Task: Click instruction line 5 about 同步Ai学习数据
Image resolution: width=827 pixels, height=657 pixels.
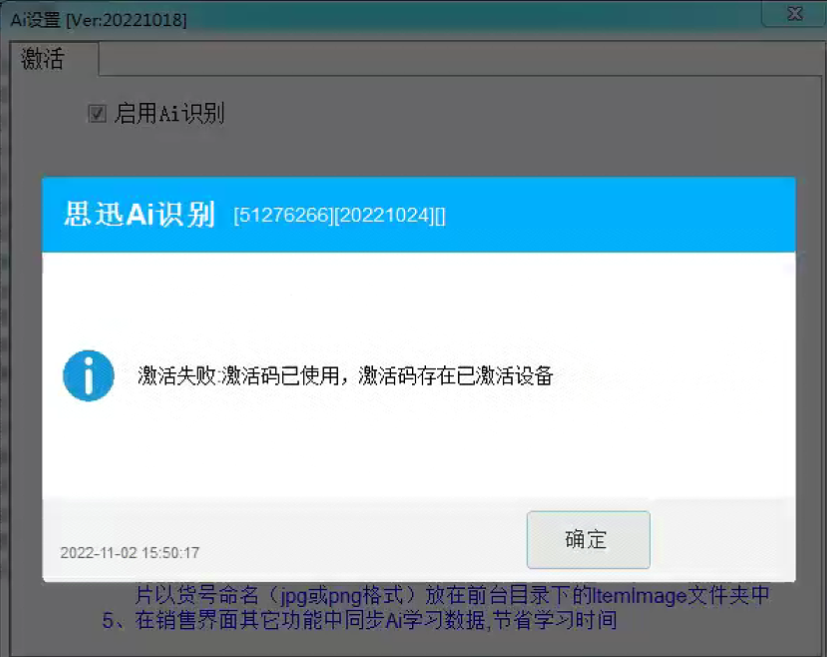Action: pyautogui.click(x=359, y=620)
